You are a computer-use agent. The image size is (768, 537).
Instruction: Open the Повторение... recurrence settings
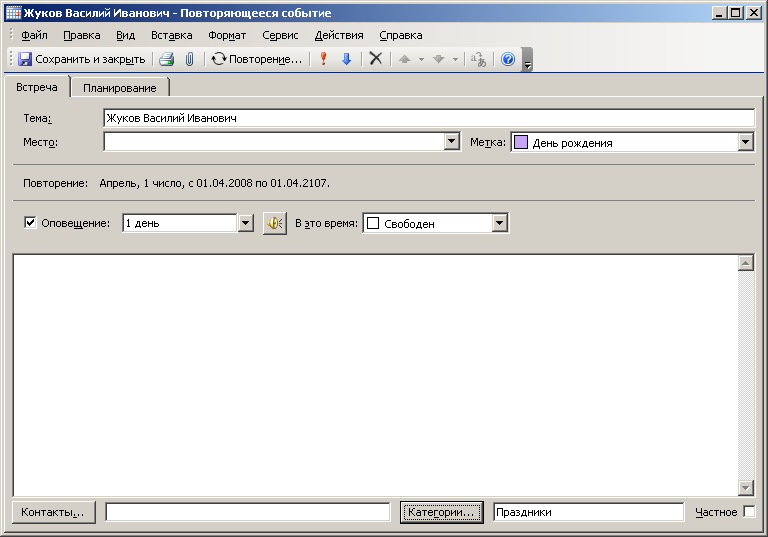pyautogui.click(x=257, y=59)
